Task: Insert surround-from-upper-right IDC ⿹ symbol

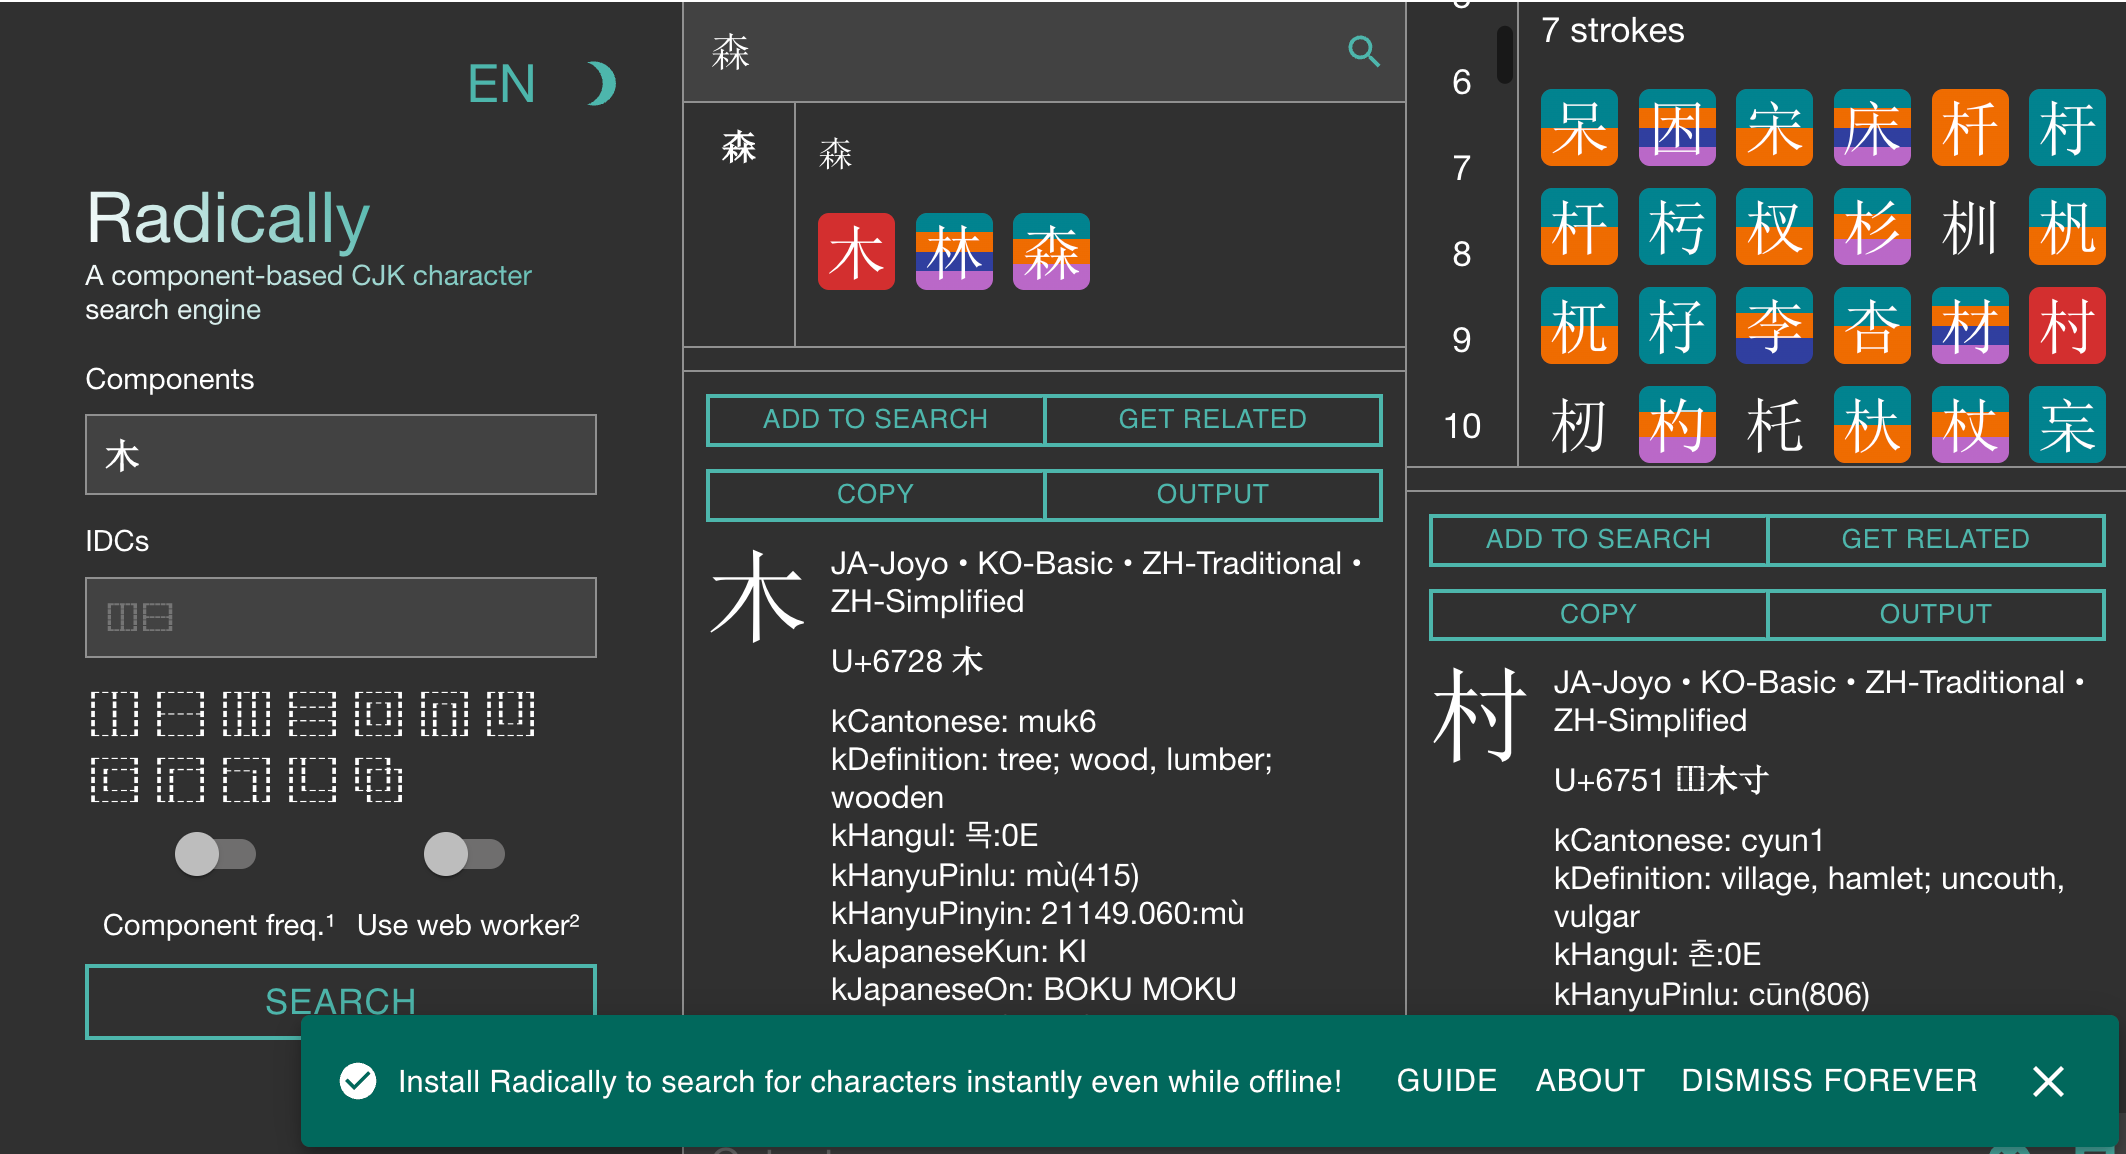Action: coord(247,779)
